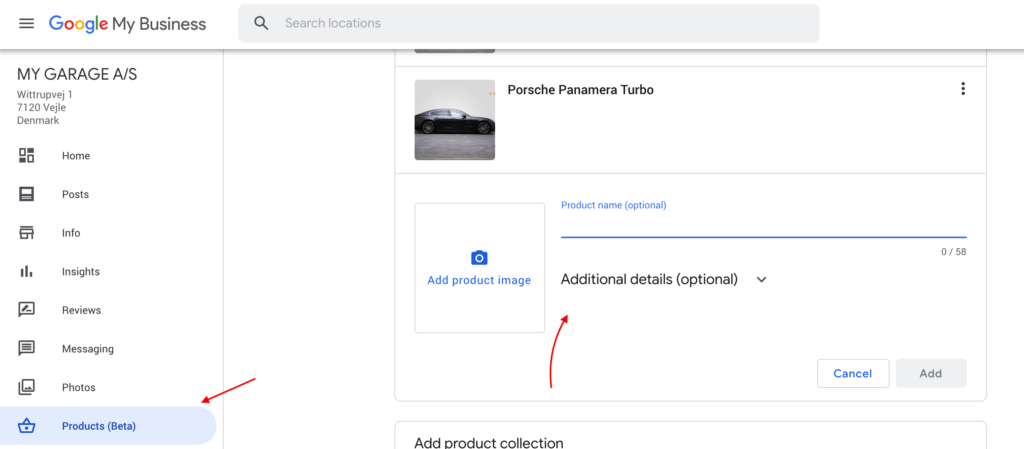Click the Search locations box

(528, 23)
